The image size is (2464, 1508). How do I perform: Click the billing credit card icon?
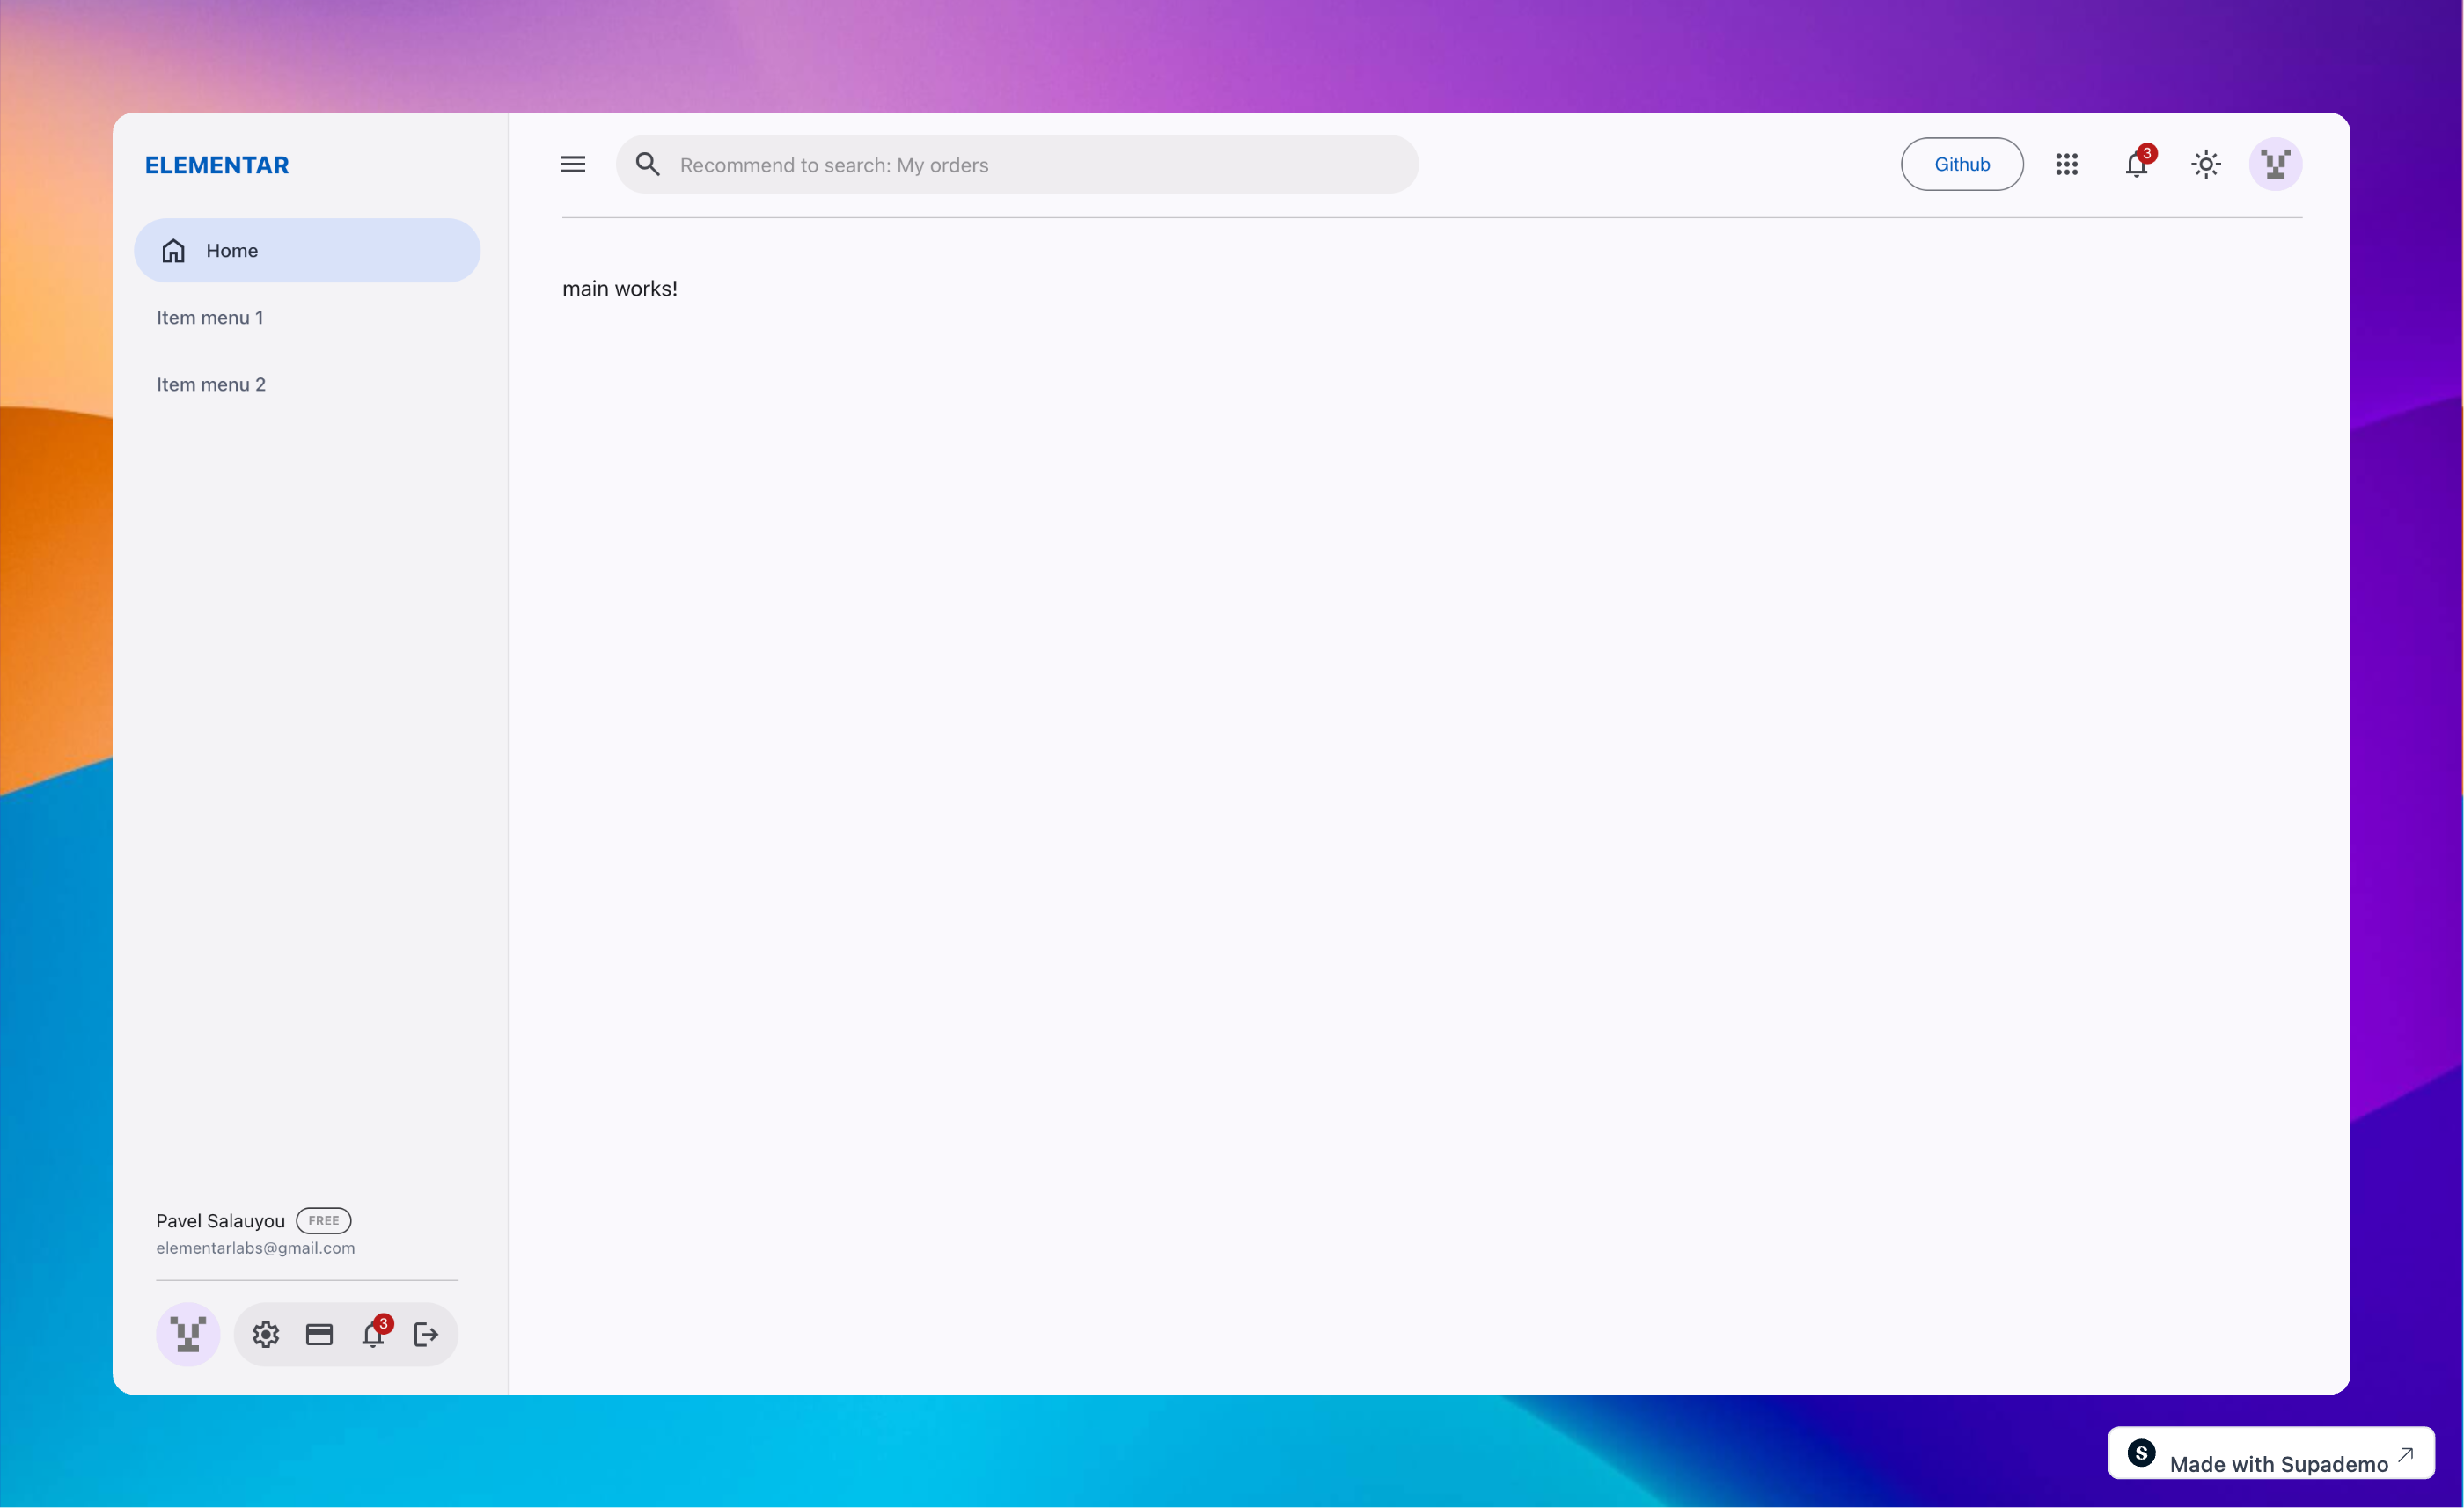point(319,1334)
